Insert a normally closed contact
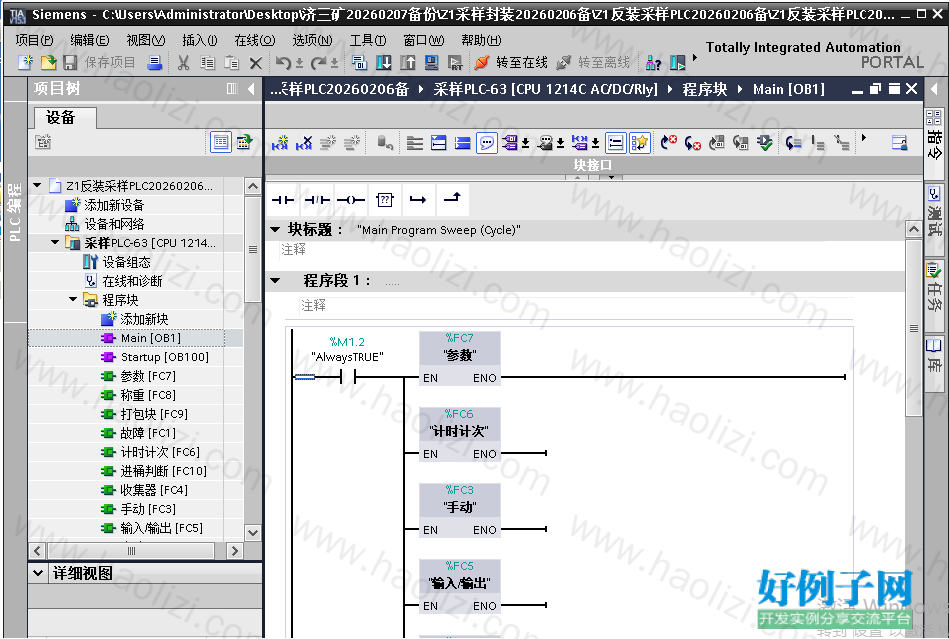 click(317, 200)
